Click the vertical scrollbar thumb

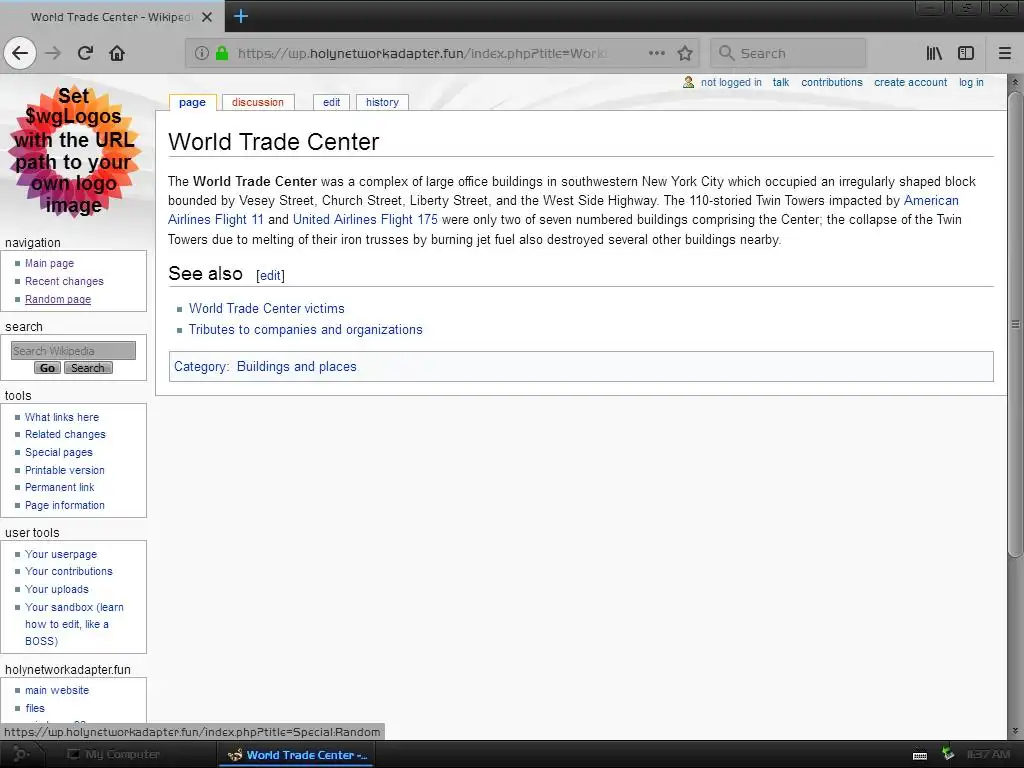click(1014, 324)
